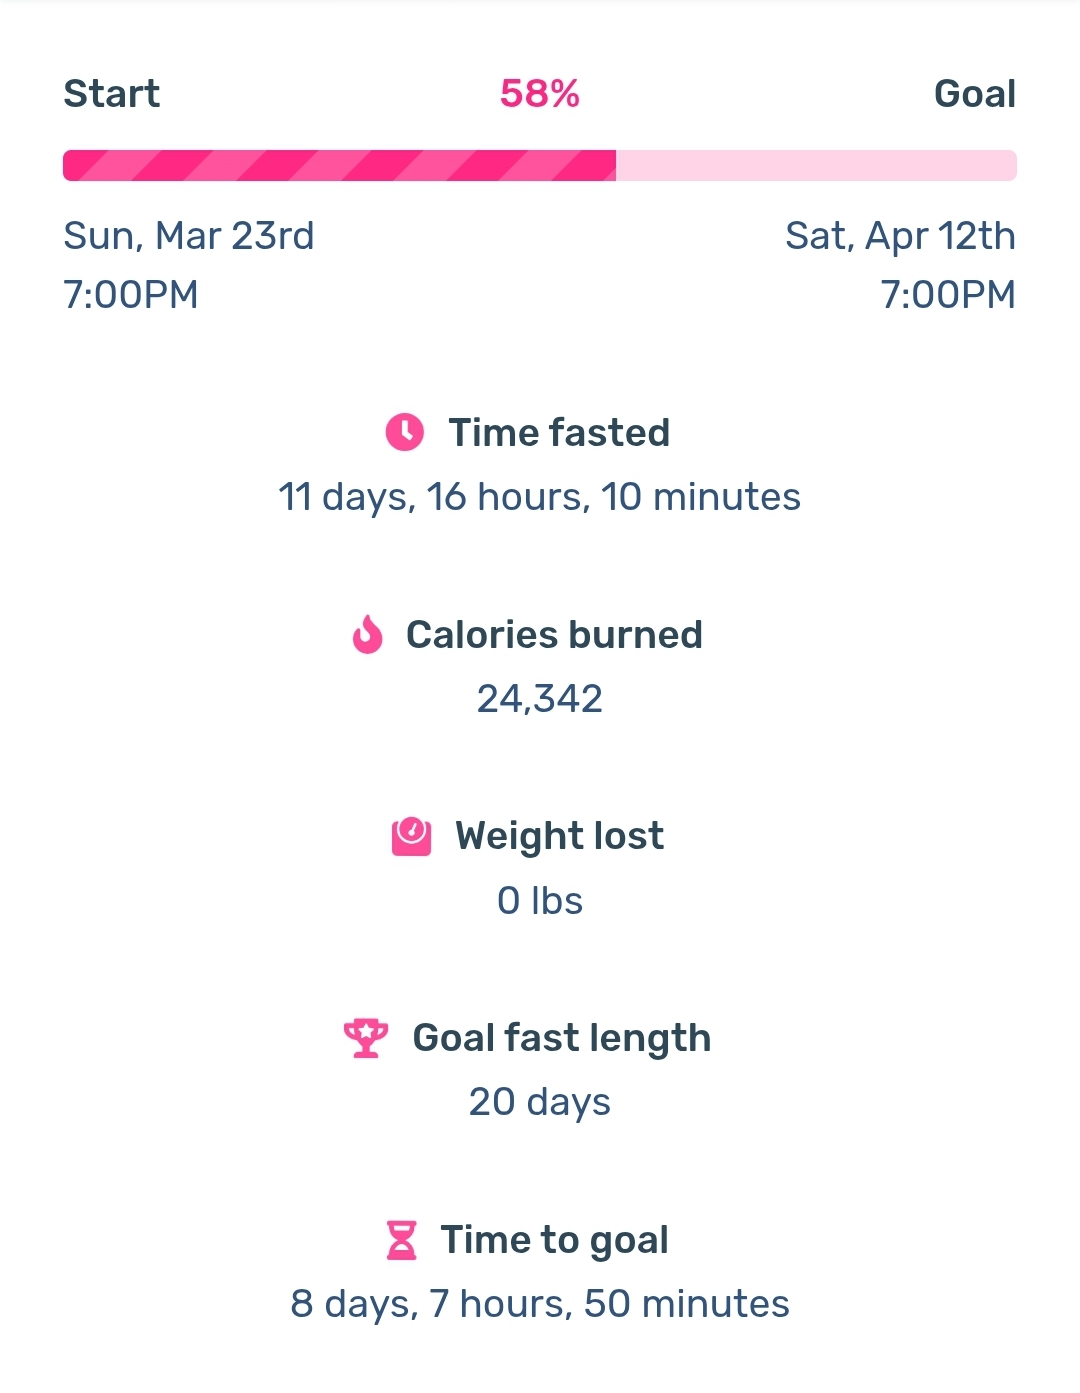Click the striped filled portion of the progress bar
This screenshot has height=1393, width=1080.
339,165
